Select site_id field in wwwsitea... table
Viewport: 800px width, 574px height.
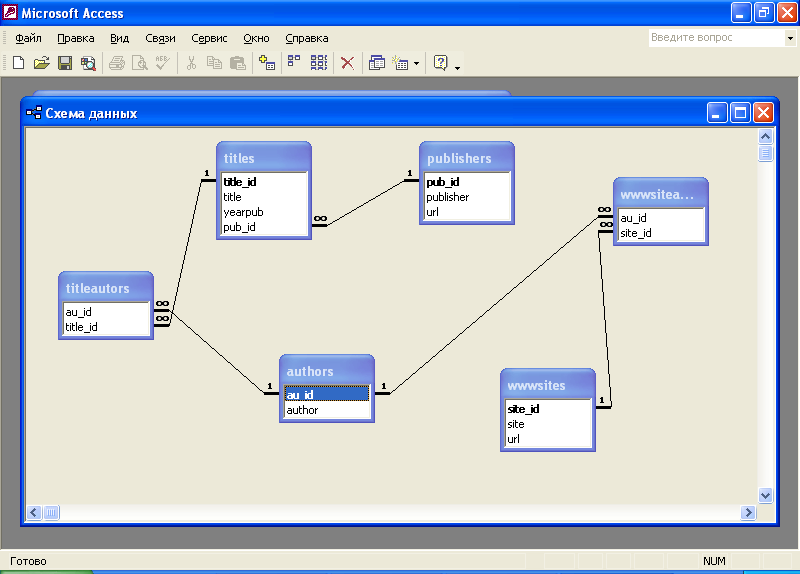[661, 233]
